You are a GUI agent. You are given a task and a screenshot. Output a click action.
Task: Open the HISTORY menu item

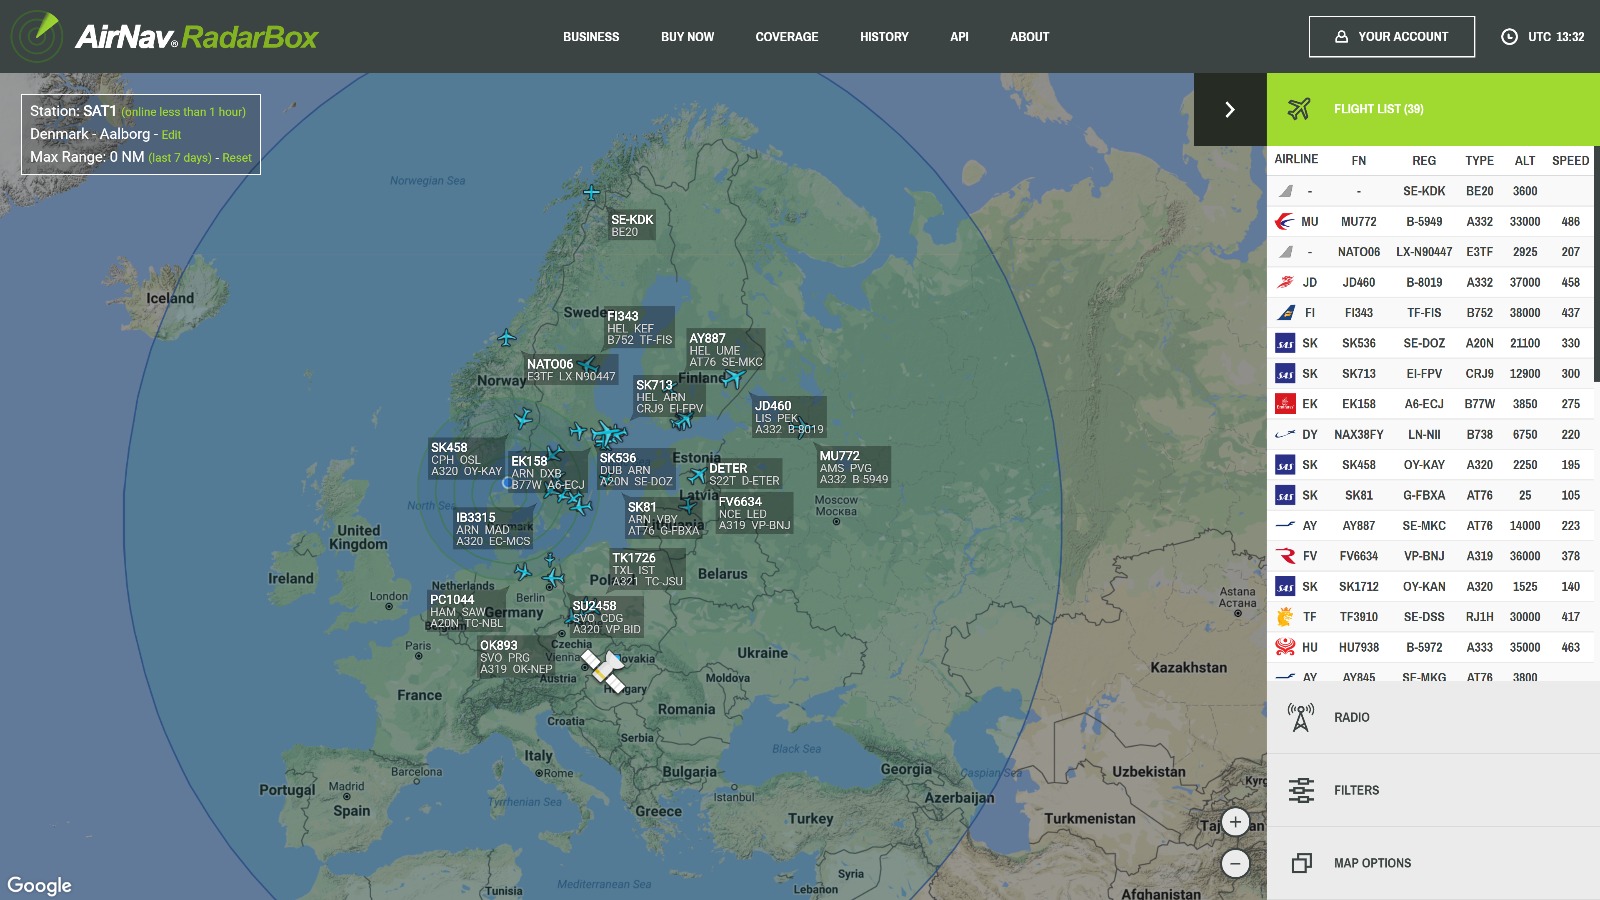tap(884, 37)
